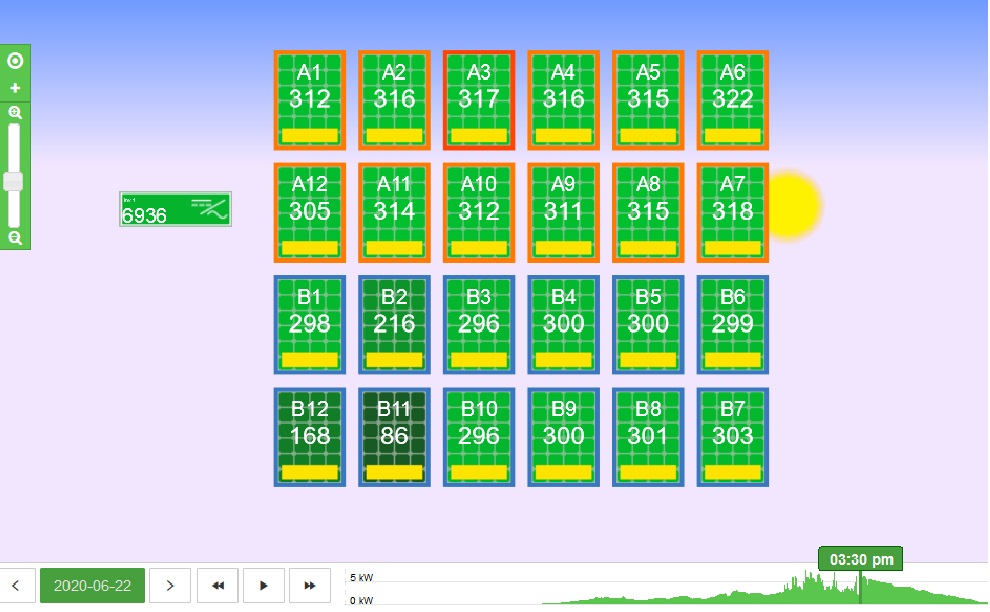
Task: Click the 03:30 pm timeline marker
Action: click(x=860, y=558)
